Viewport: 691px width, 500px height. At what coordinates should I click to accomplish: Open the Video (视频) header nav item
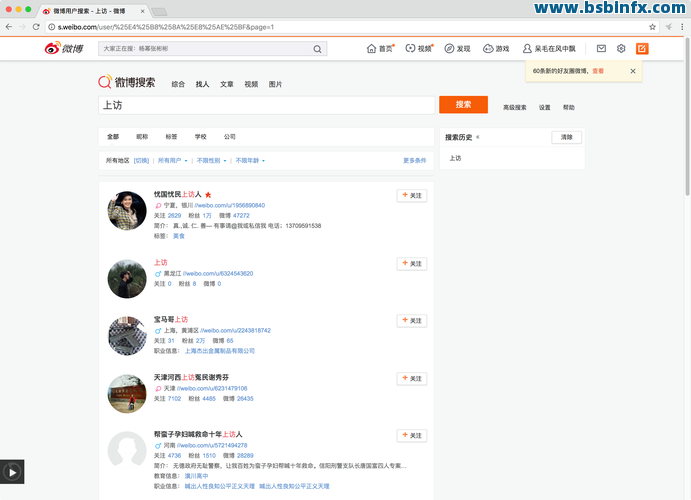tap(419, 48)
